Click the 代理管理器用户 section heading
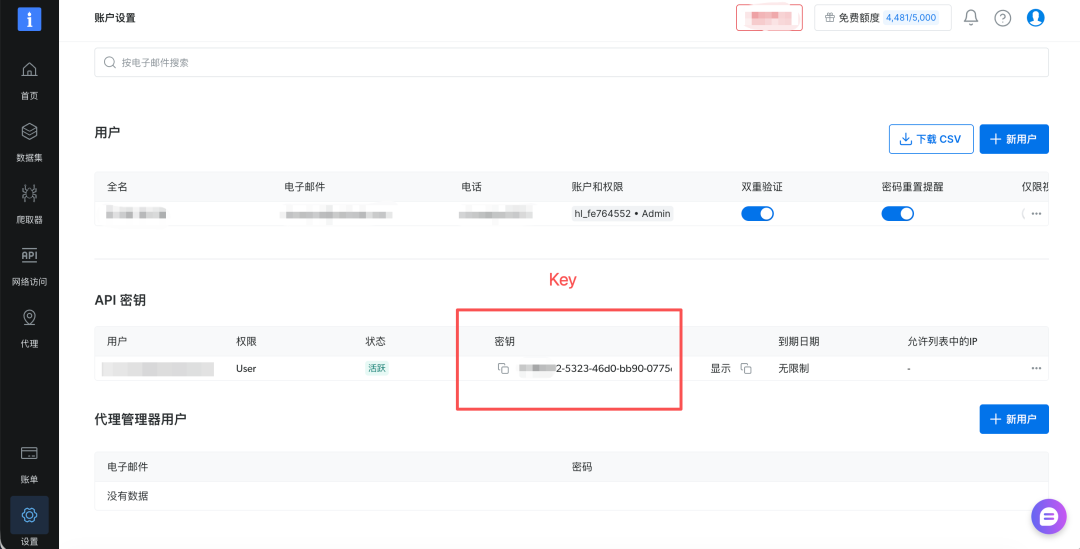The image size is (1080, 549). click(141, 419)
